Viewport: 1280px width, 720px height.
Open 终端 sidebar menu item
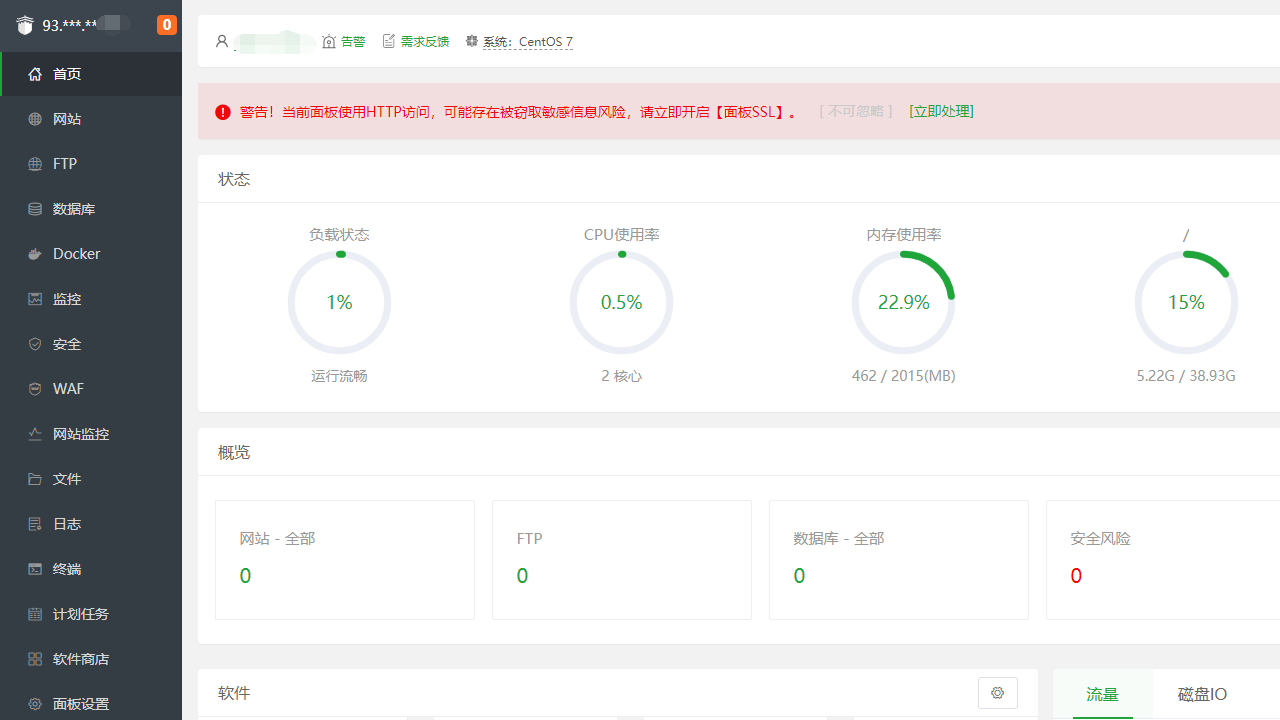(x=91, y=569)
